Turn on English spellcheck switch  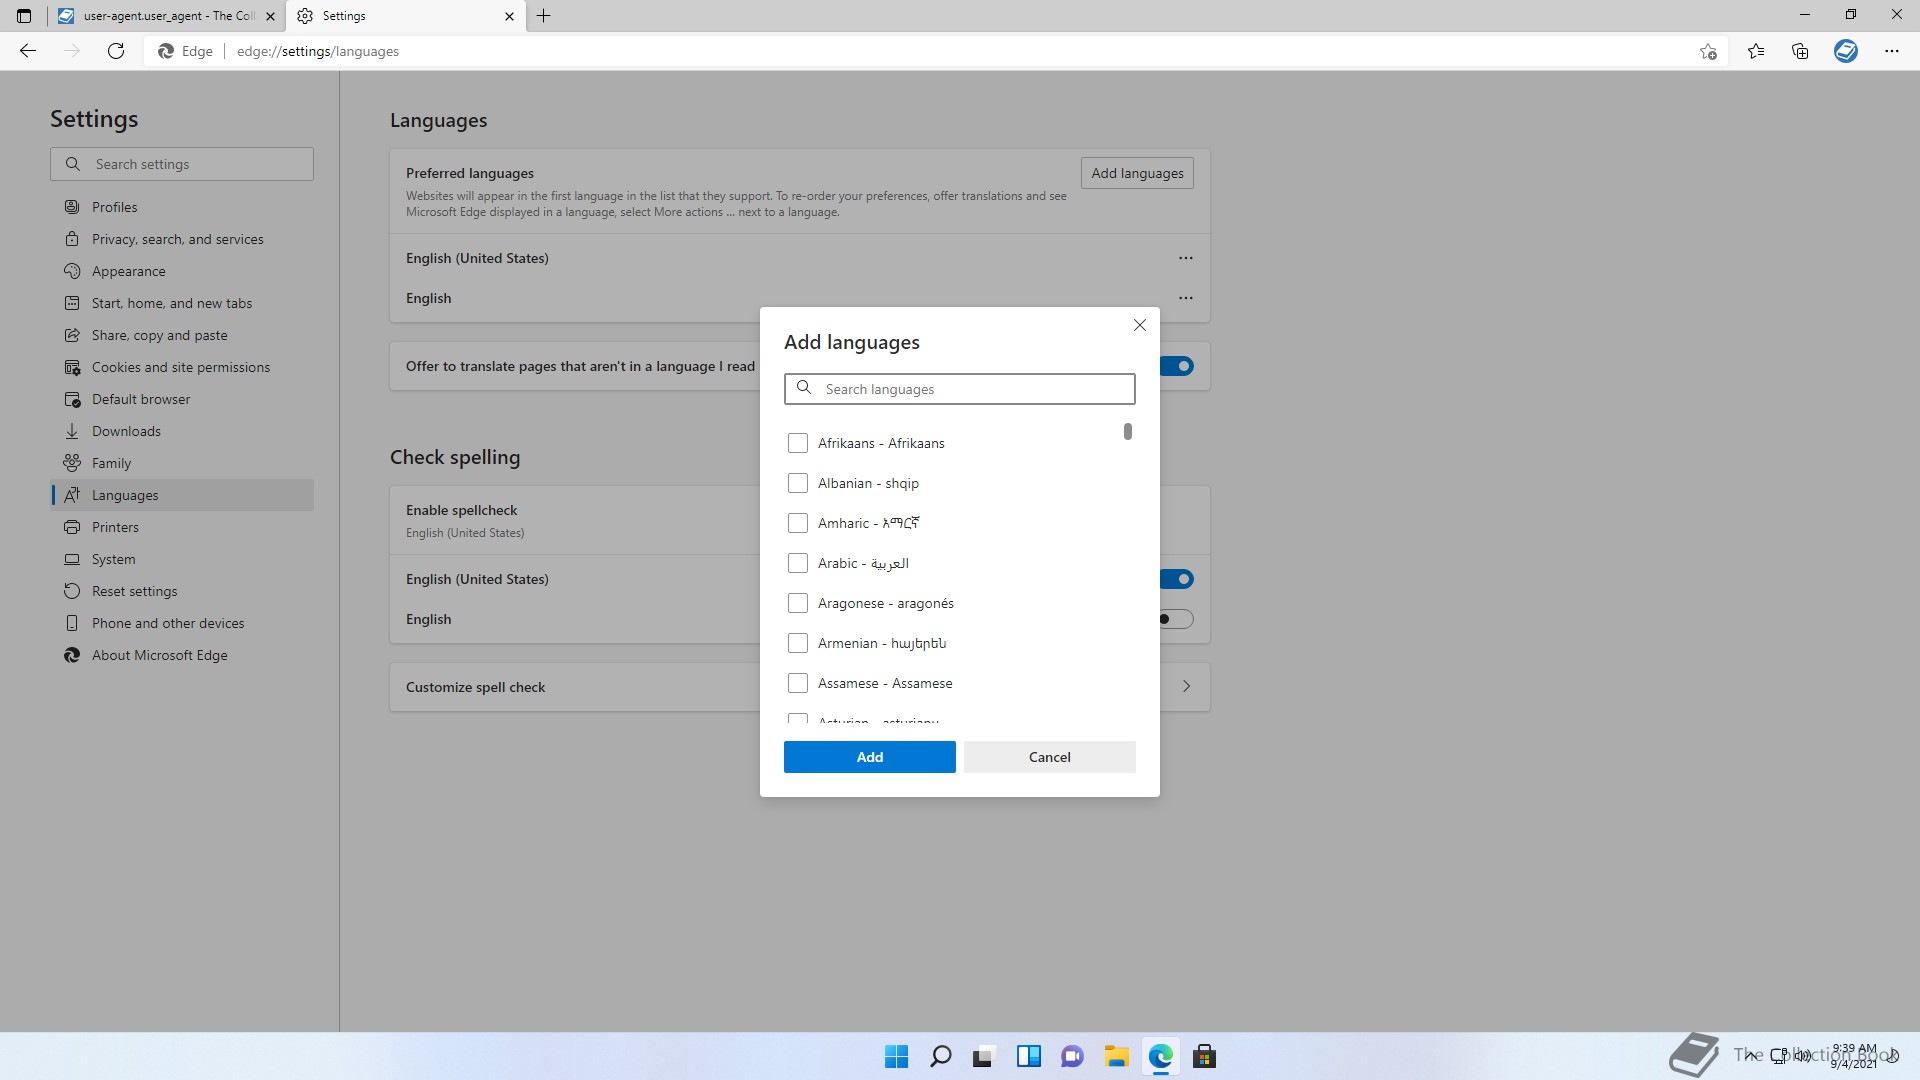pyautogui.click(x=1177, y=619)
